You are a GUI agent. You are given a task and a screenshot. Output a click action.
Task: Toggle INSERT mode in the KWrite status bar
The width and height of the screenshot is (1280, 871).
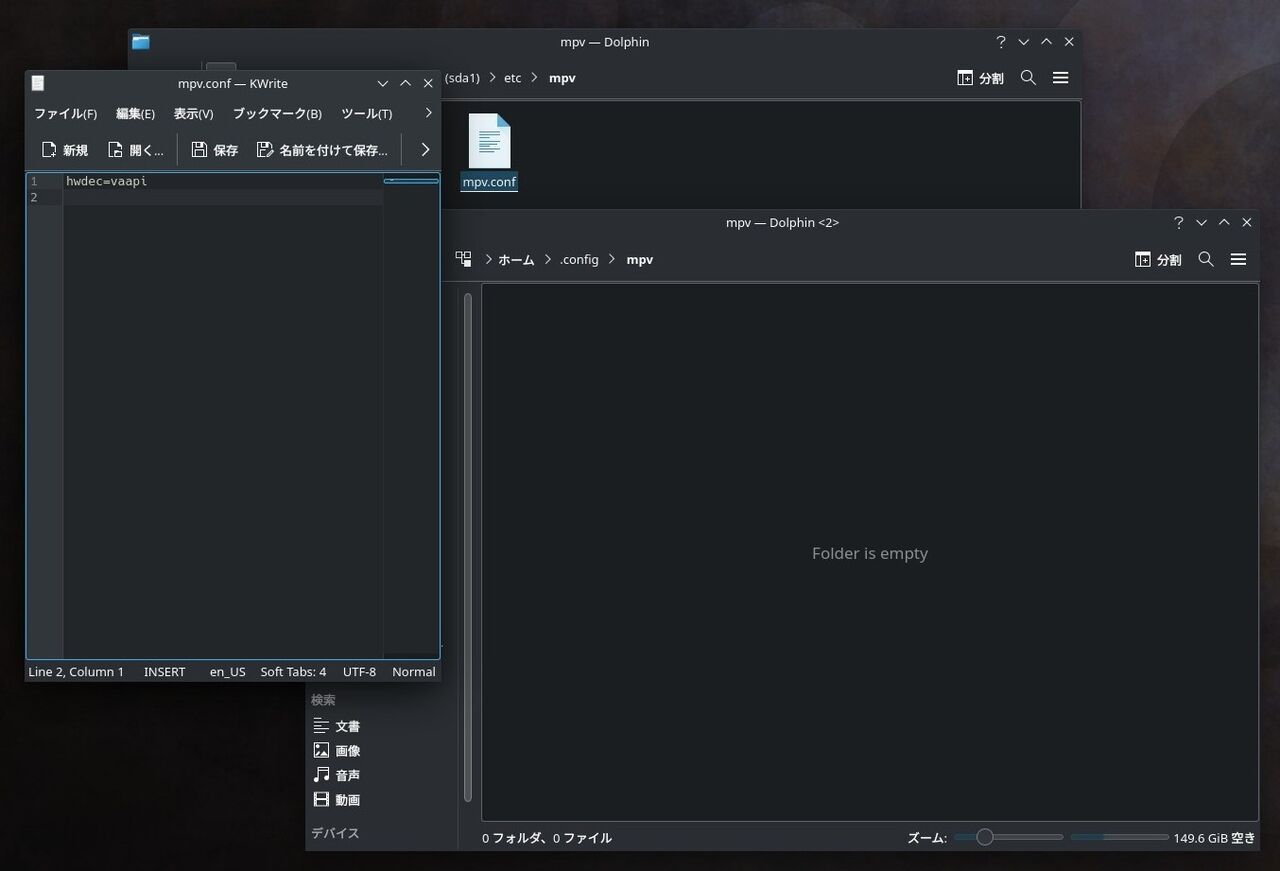(x=164, y=671)
